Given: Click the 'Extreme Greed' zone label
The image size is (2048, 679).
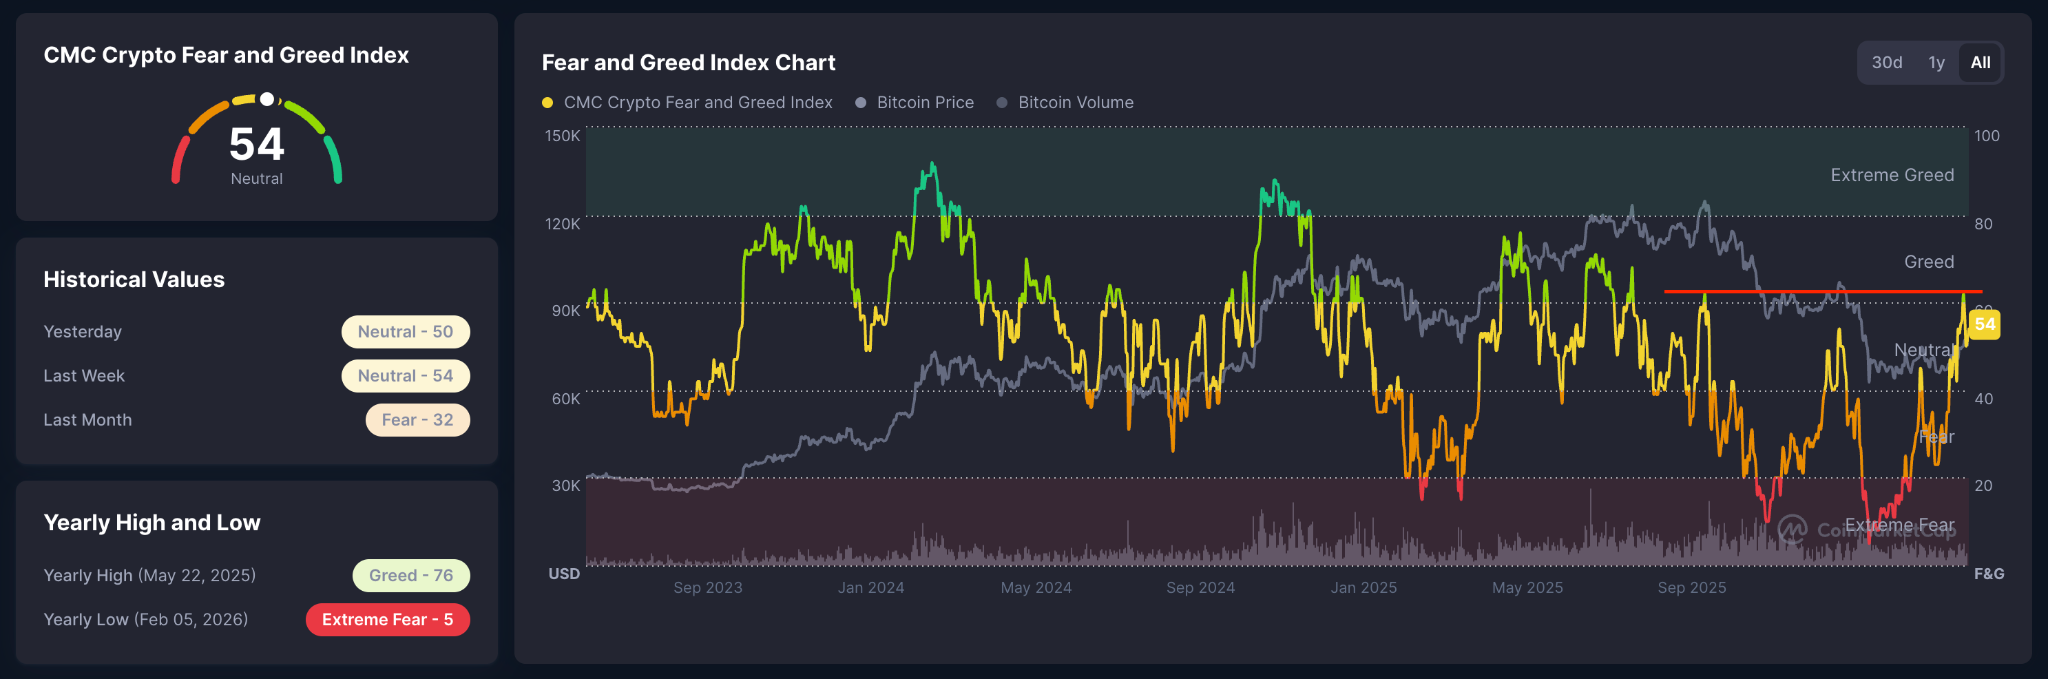Looking at the screenshot, I should coord(1892,175).
